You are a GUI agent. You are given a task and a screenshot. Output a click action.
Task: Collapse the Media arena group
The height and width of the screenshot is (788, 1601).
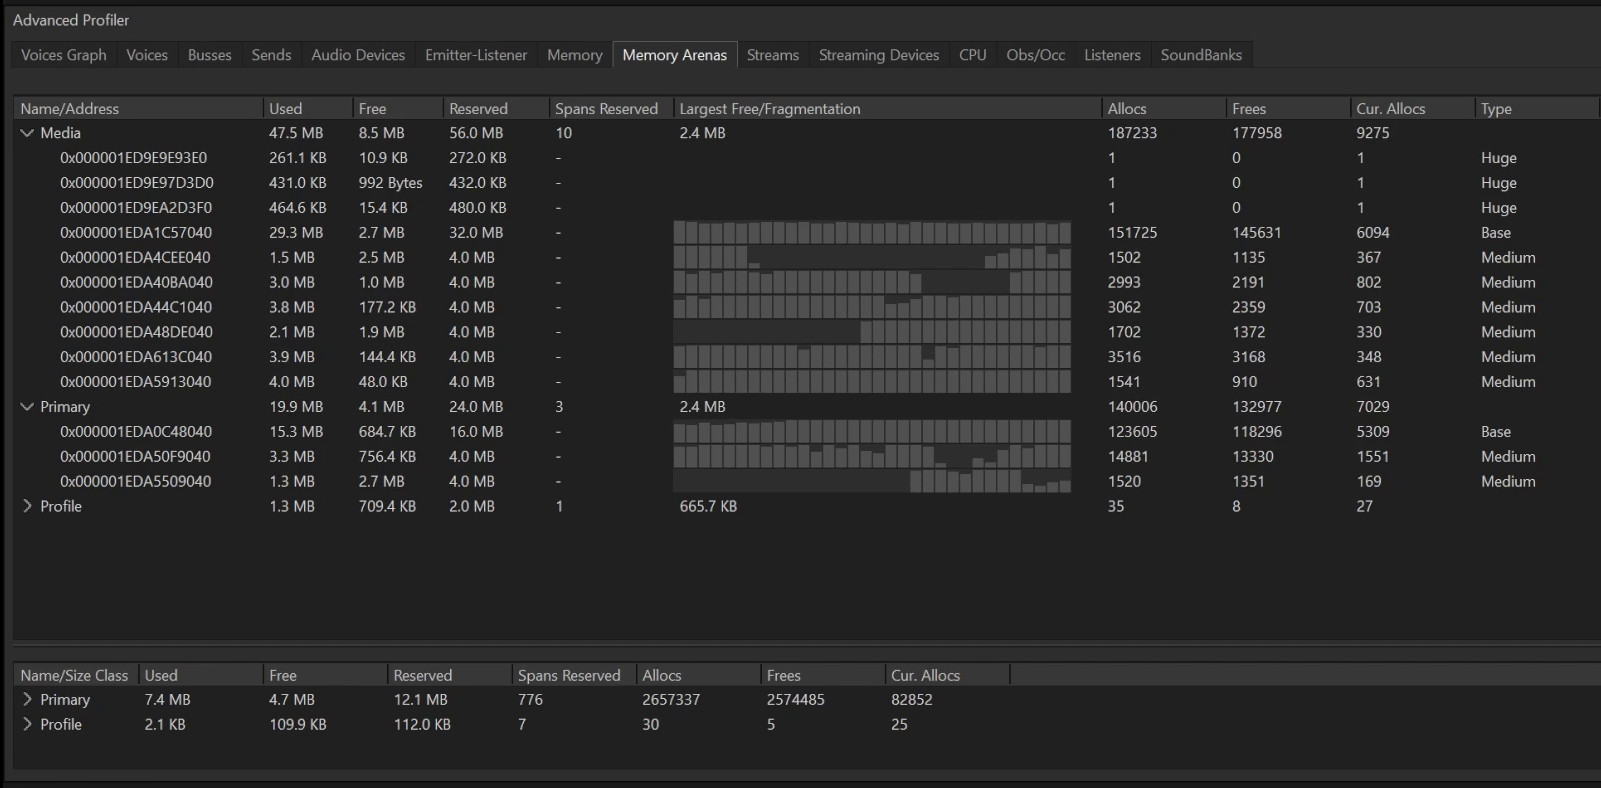coord(27,133)
